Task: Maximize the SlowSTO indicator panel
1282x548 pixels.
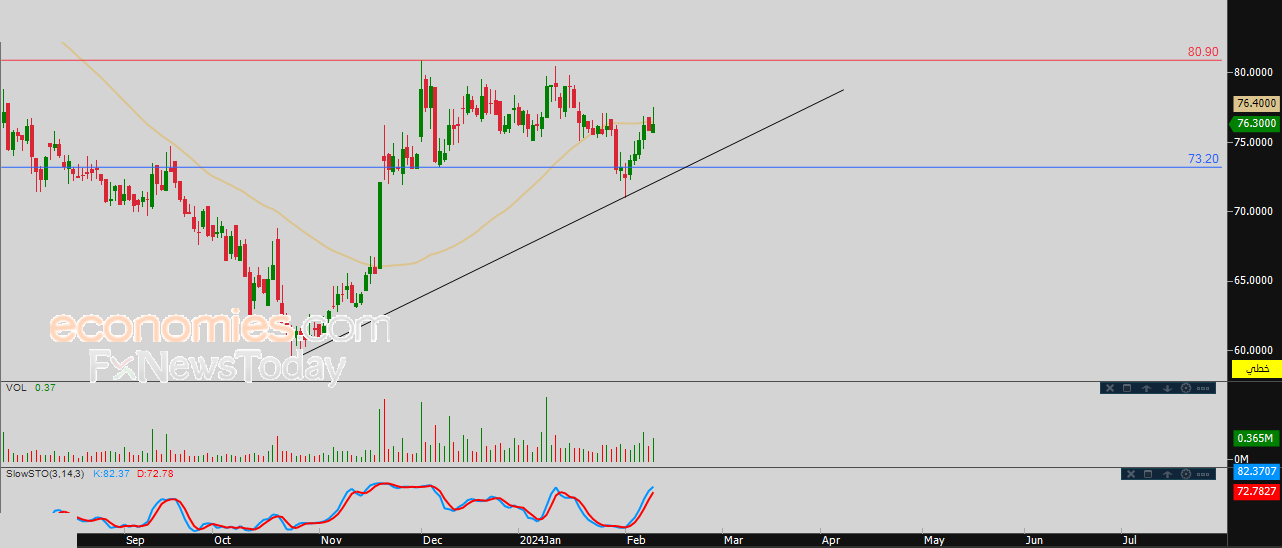Action: (1148, 474)
